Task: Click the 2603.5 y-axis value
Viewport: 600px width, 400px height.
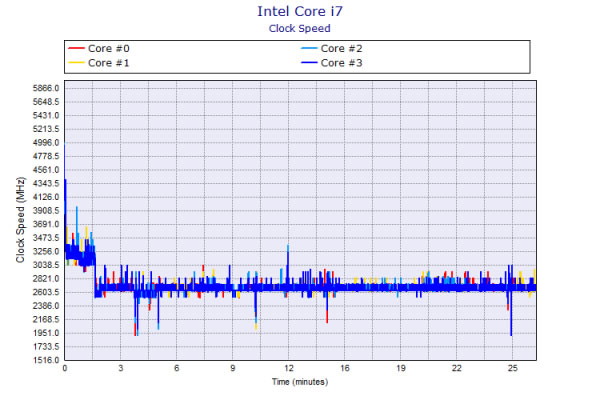Action: (46, 292)
